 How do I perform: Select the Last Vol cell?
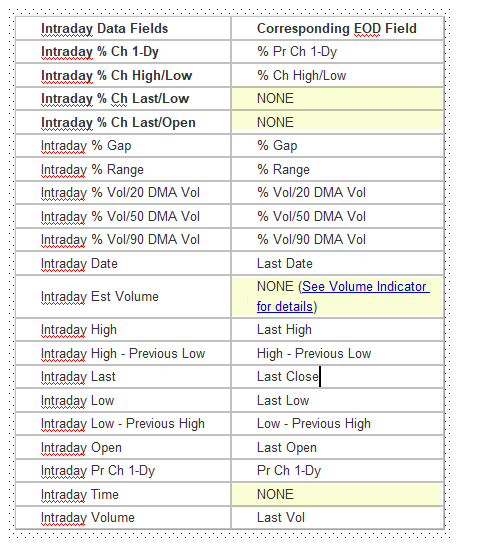point(337,518)
